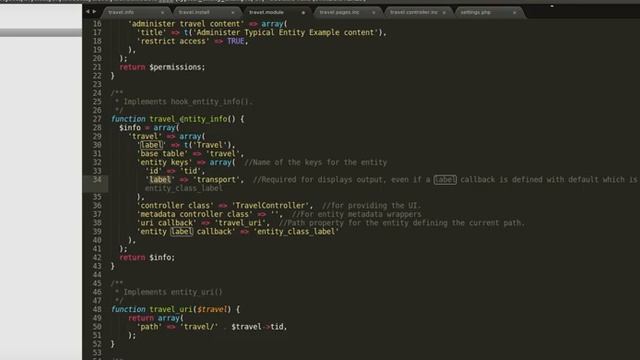Click '$permissions' on return line 21
This screenshot has width=640, height=360.
tap(175, 67)
